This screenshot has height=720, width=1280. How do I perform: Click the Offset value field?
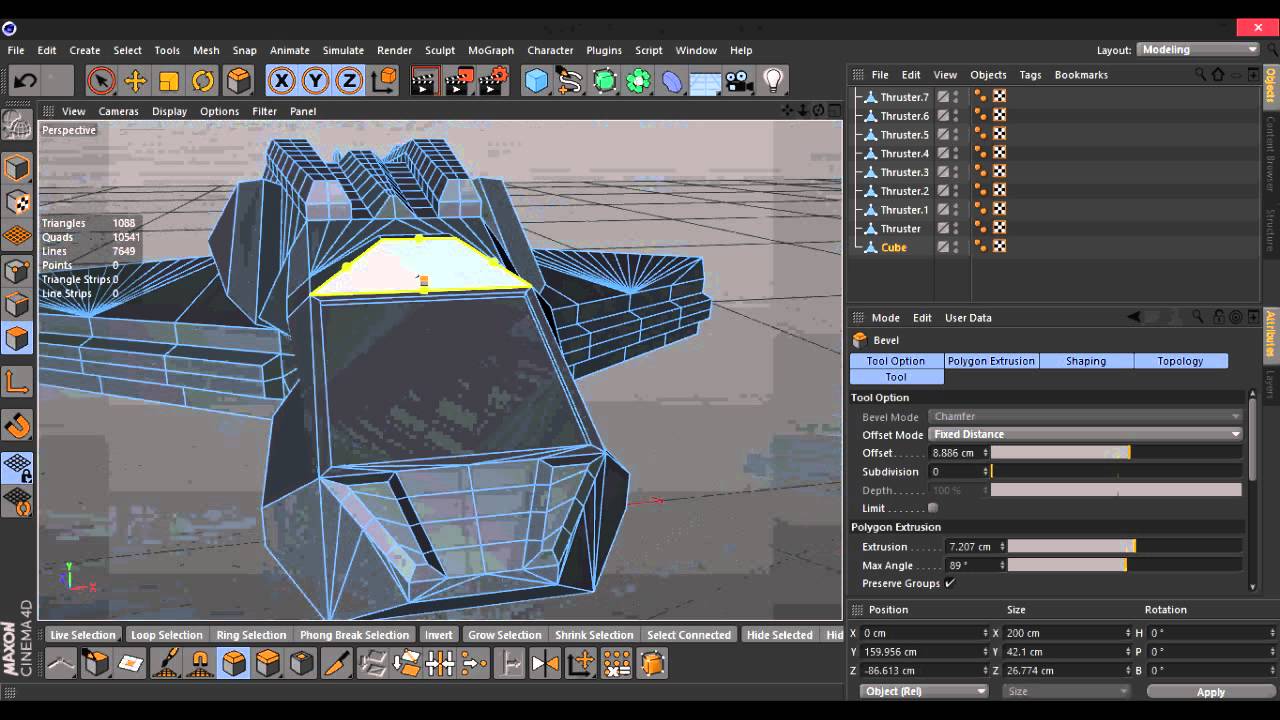click(955, 453)
